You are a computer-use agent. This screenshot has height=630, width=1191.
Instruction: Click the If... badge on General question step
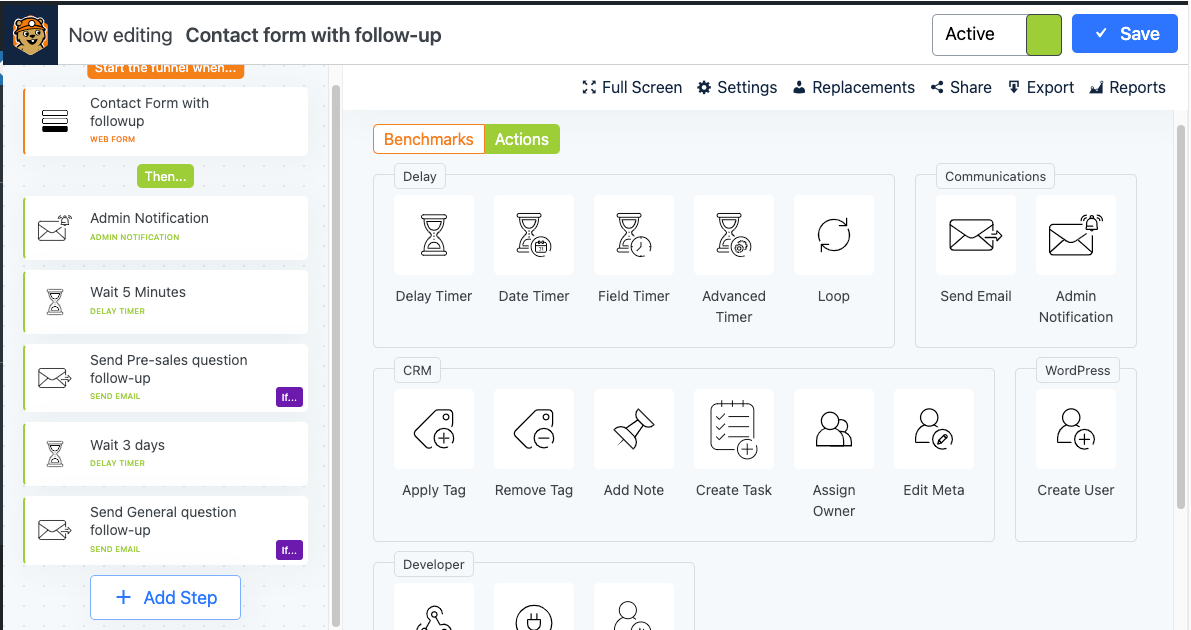289,550
